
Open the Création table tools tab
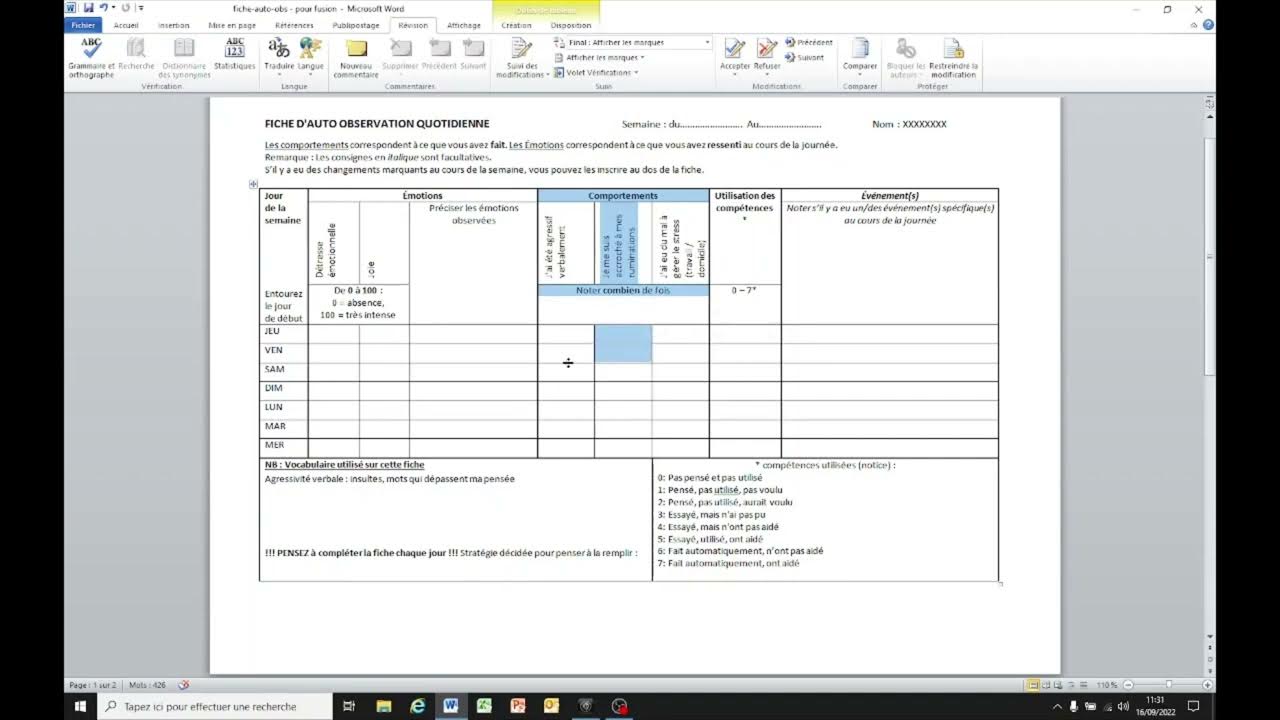[x=516, y=25]
